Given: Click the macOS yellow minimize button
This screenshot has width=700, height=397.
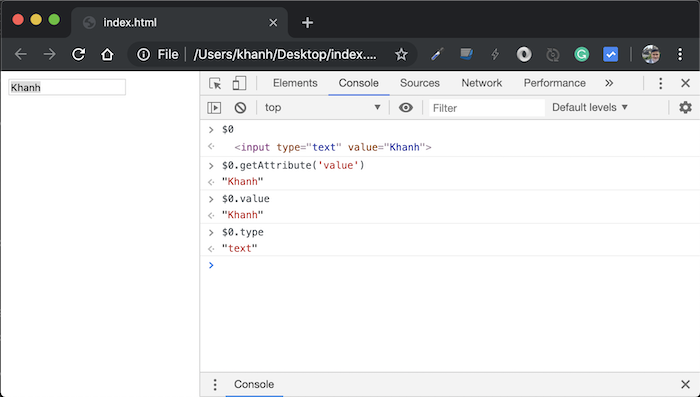Looking at the screenshot, I should tap(36, 20).
